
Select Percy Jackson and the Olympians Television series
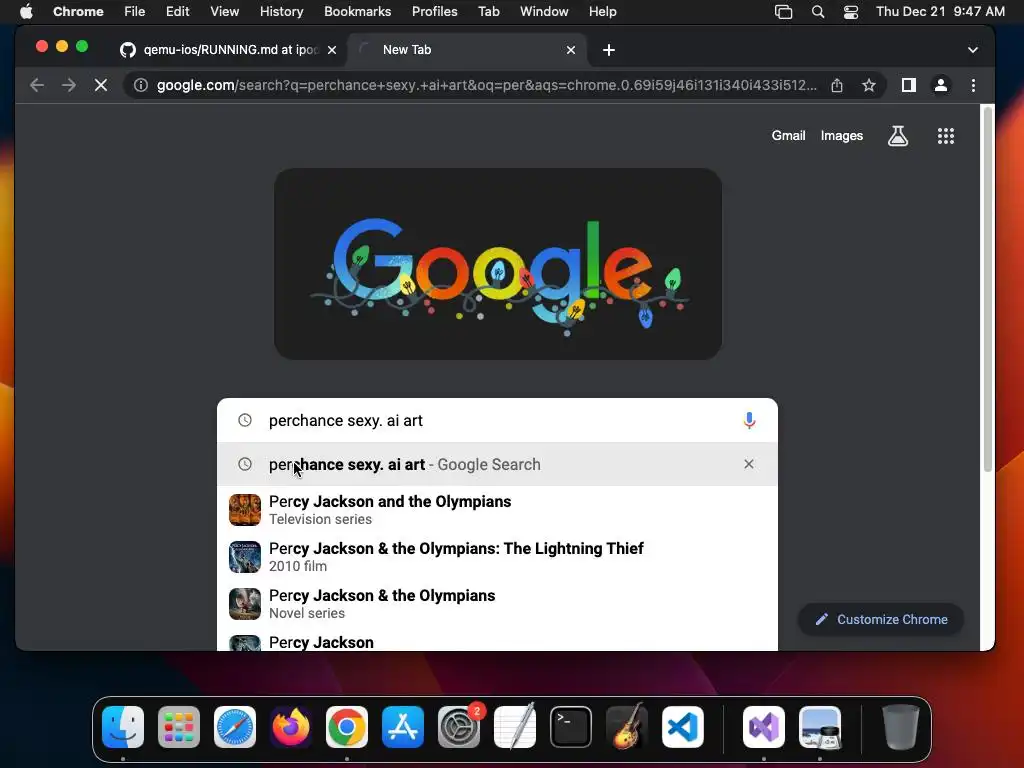tap(497, 509)
